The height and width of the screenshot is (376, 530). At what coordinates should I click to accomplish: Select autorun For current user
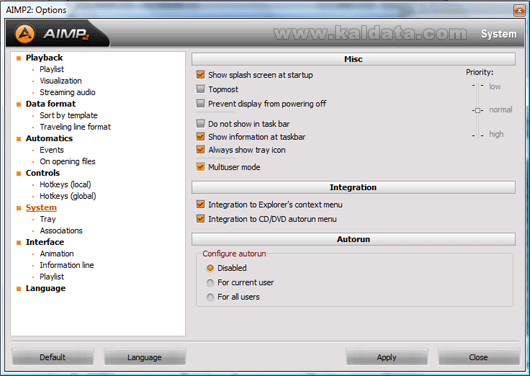pyautogui.click(x=210, y=282)
